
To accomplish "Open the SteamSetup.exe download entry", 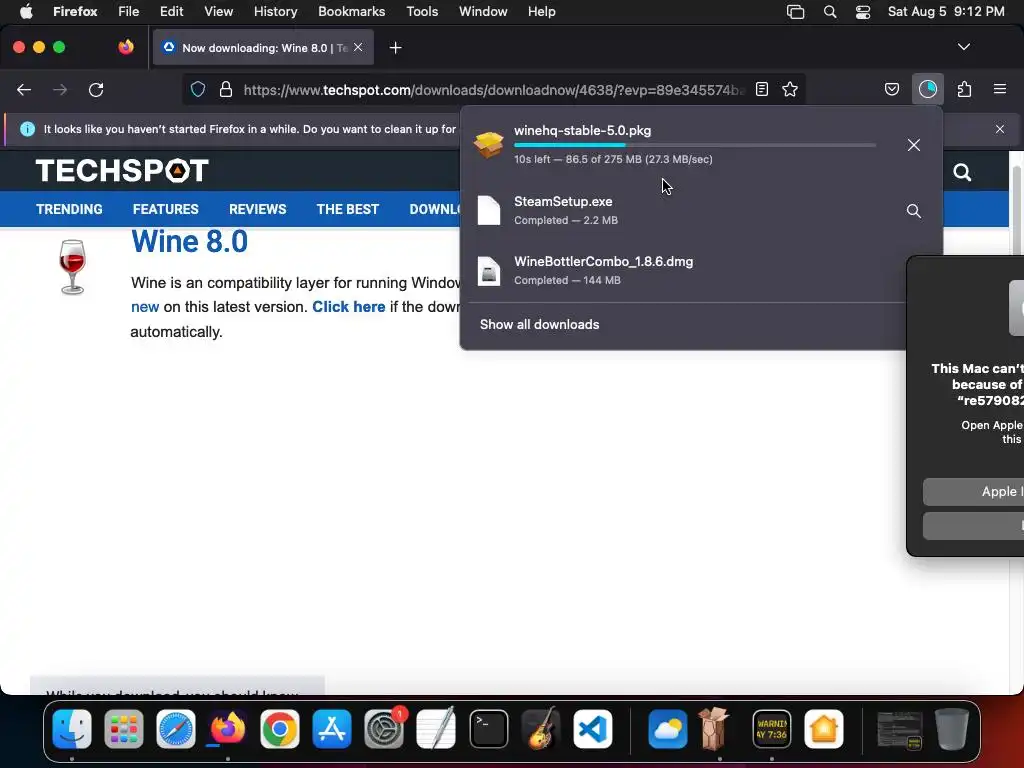I will (684, 210).
